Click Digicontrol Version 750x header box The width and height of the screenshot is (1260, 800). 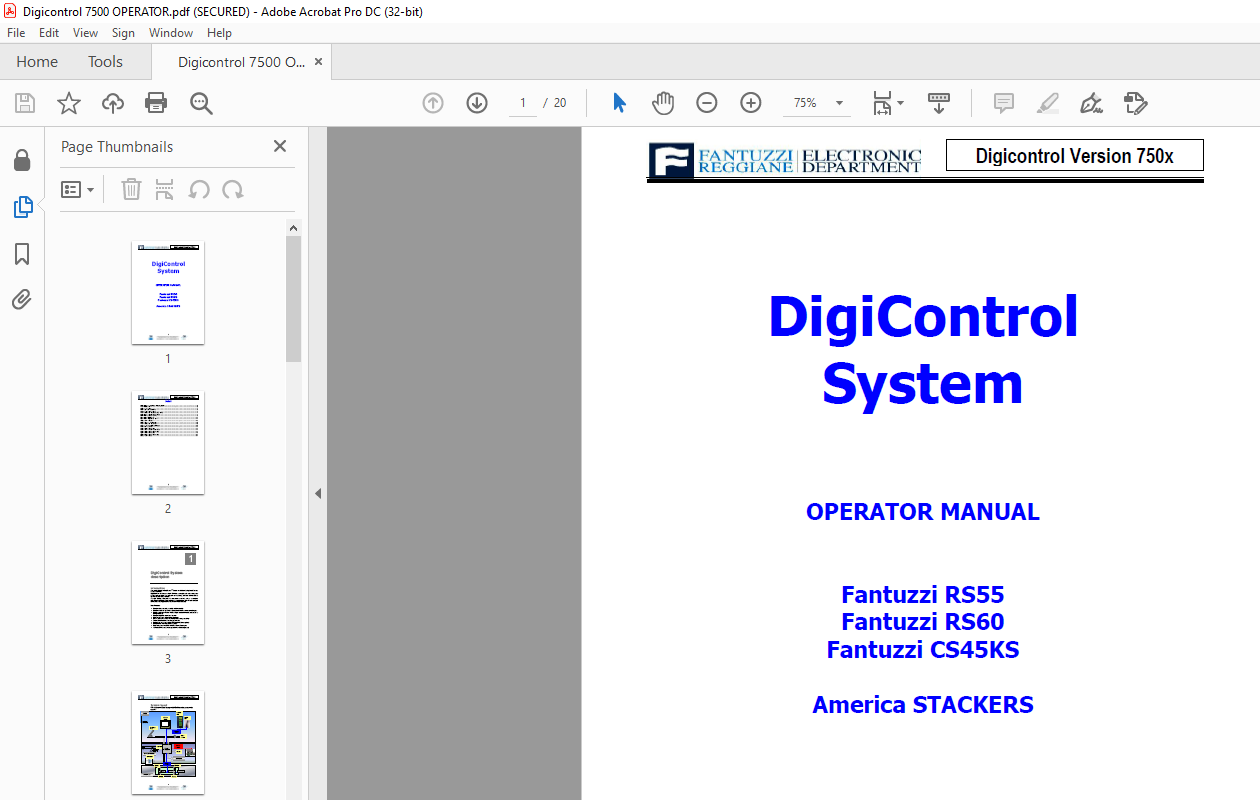1075,156
